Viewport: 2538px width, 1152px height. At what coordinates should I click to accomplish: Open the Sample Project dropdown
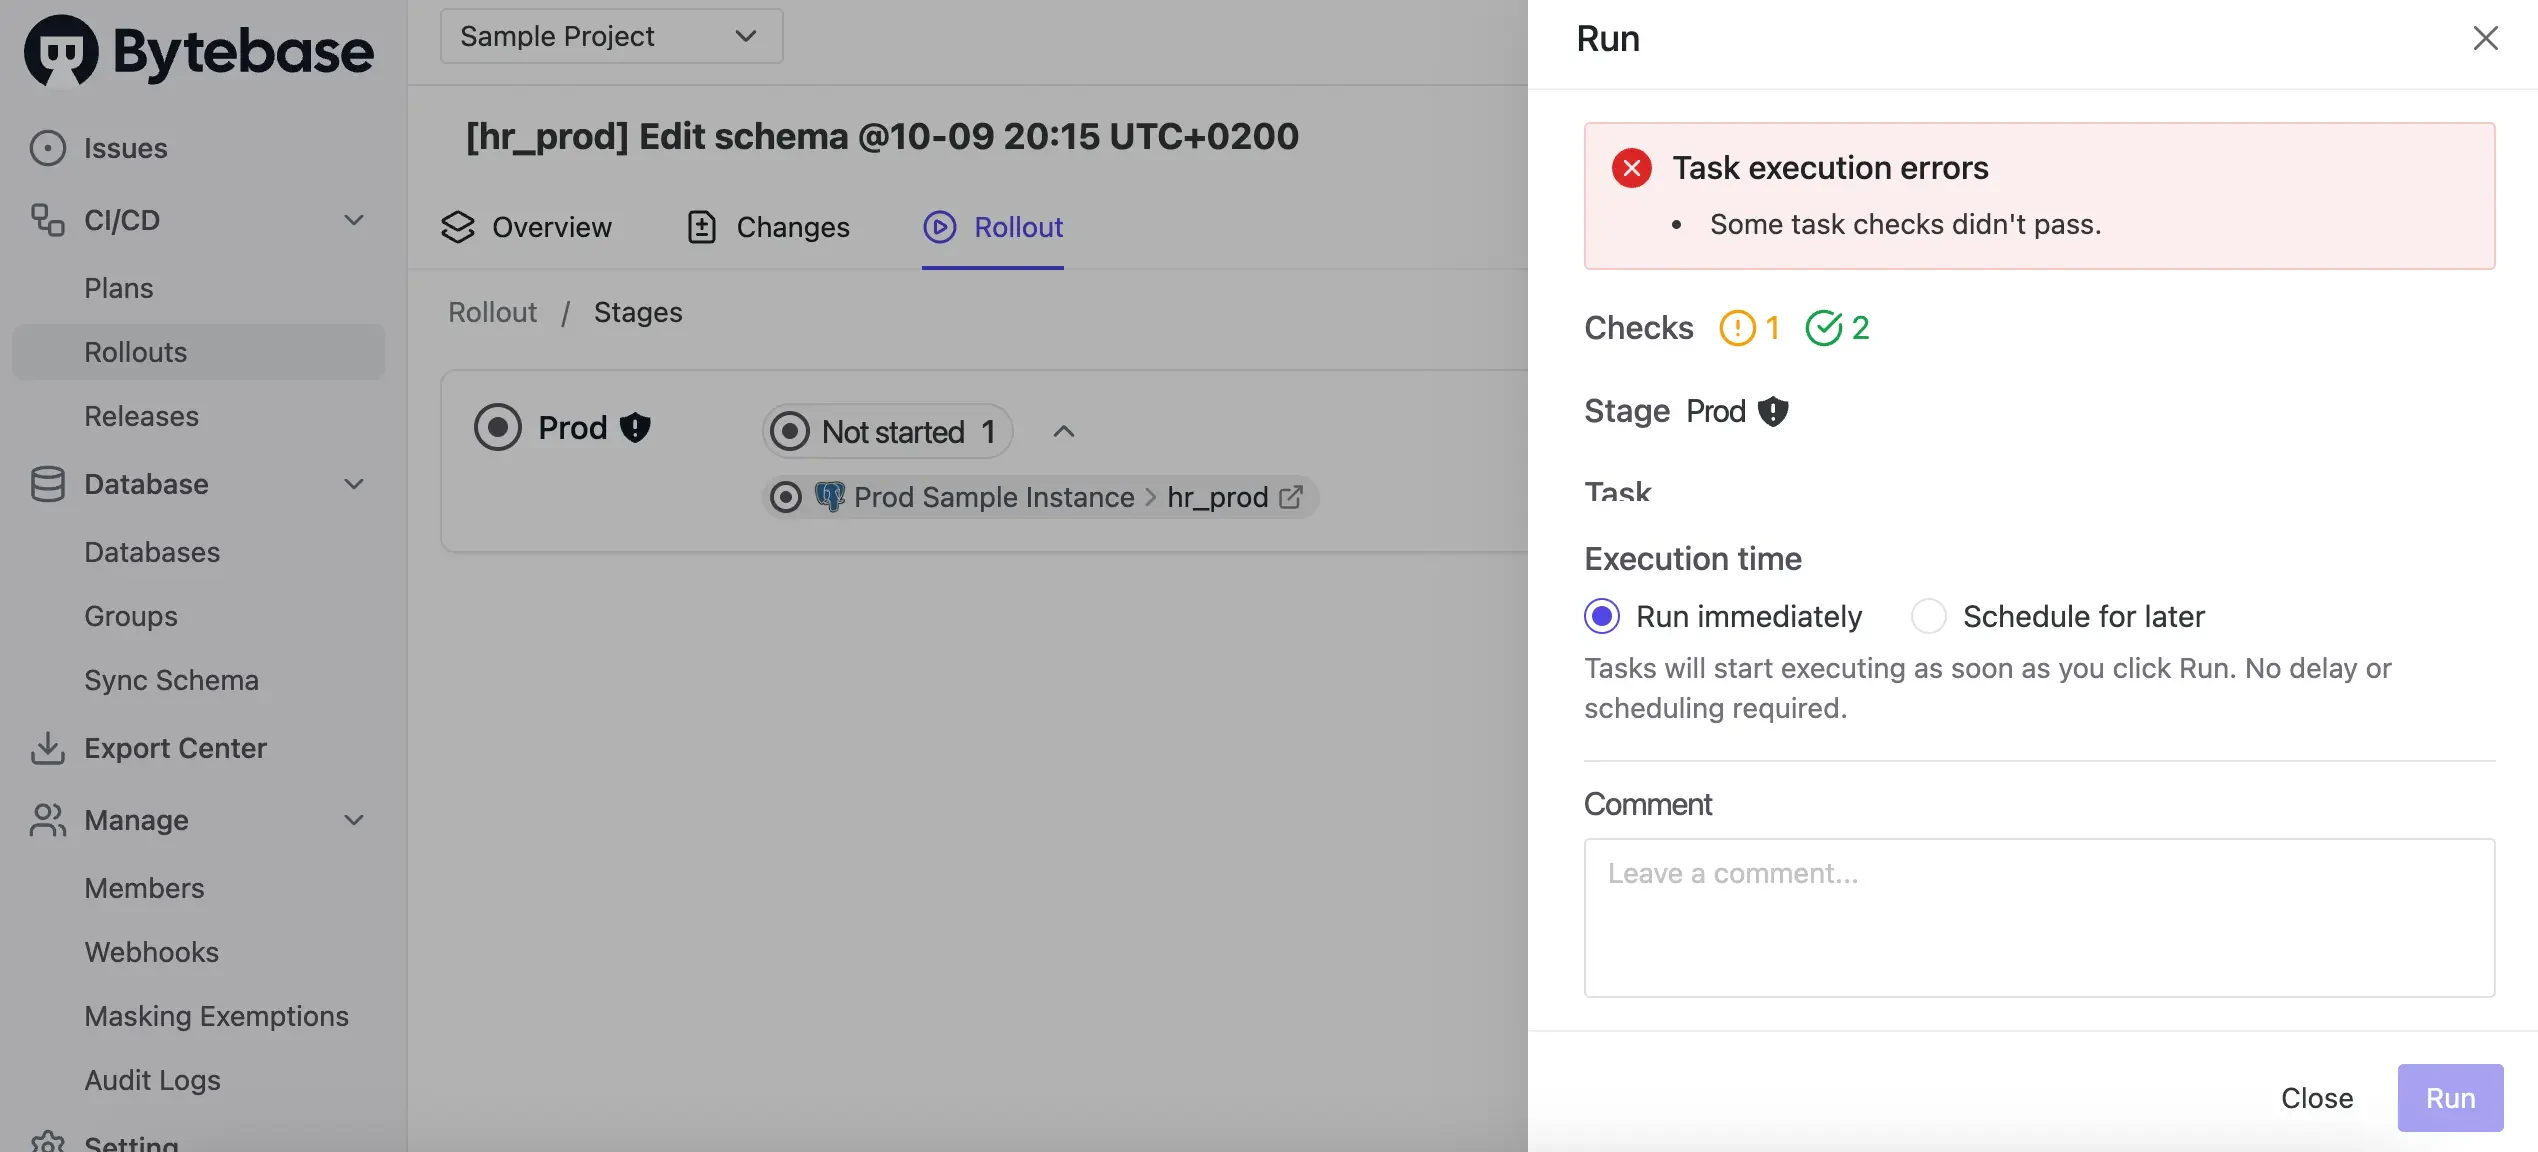click(611, 36)
